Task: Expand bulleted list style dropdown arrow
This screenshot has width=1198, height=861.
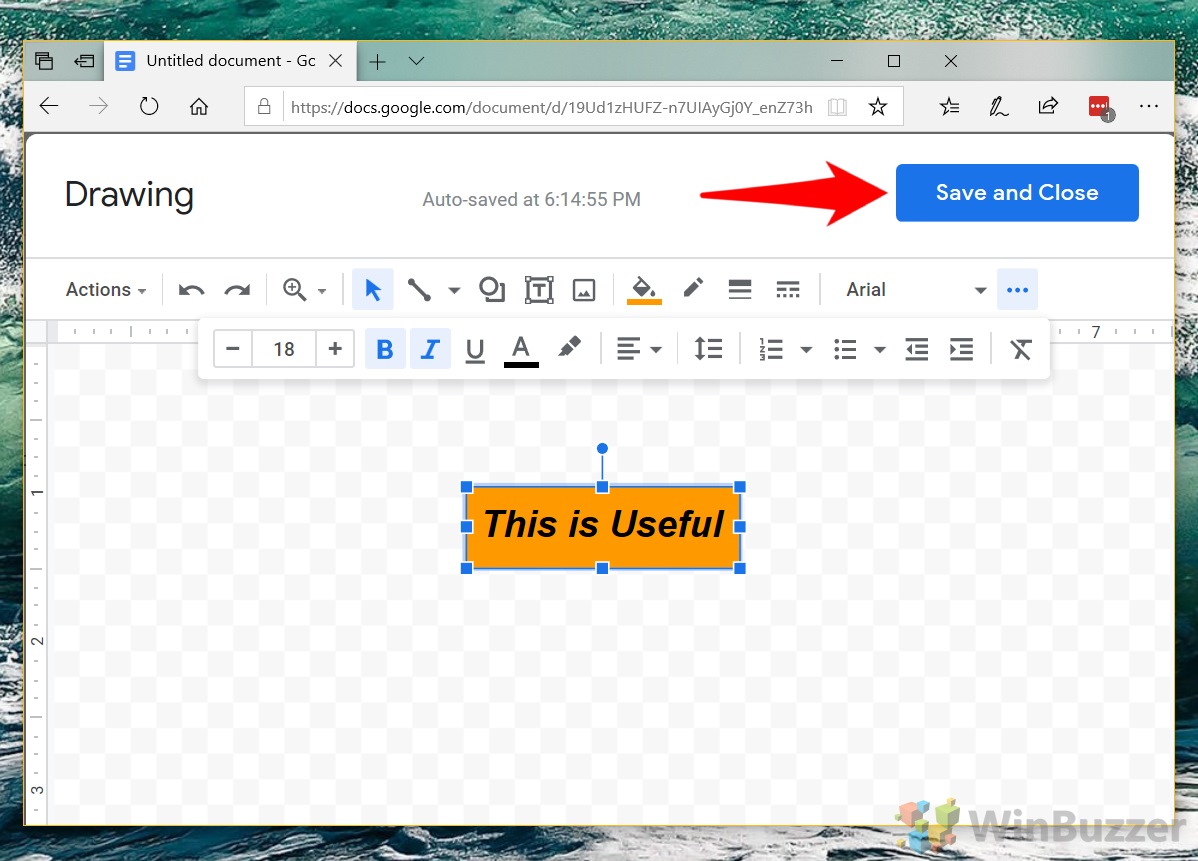Action: pyautogui.click(x=879, y=350)
